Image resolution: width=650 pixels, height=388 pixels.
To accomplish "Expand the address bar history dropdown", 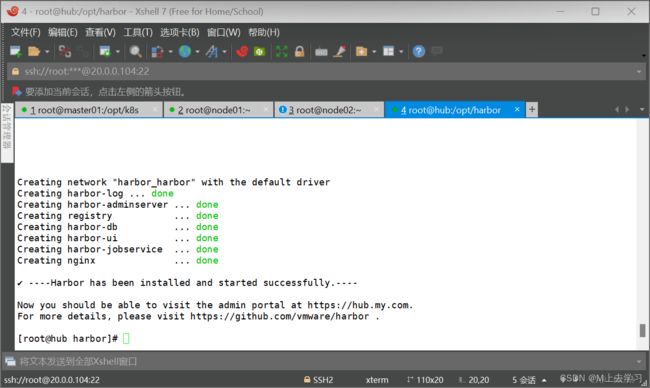I will pos(639,72).
